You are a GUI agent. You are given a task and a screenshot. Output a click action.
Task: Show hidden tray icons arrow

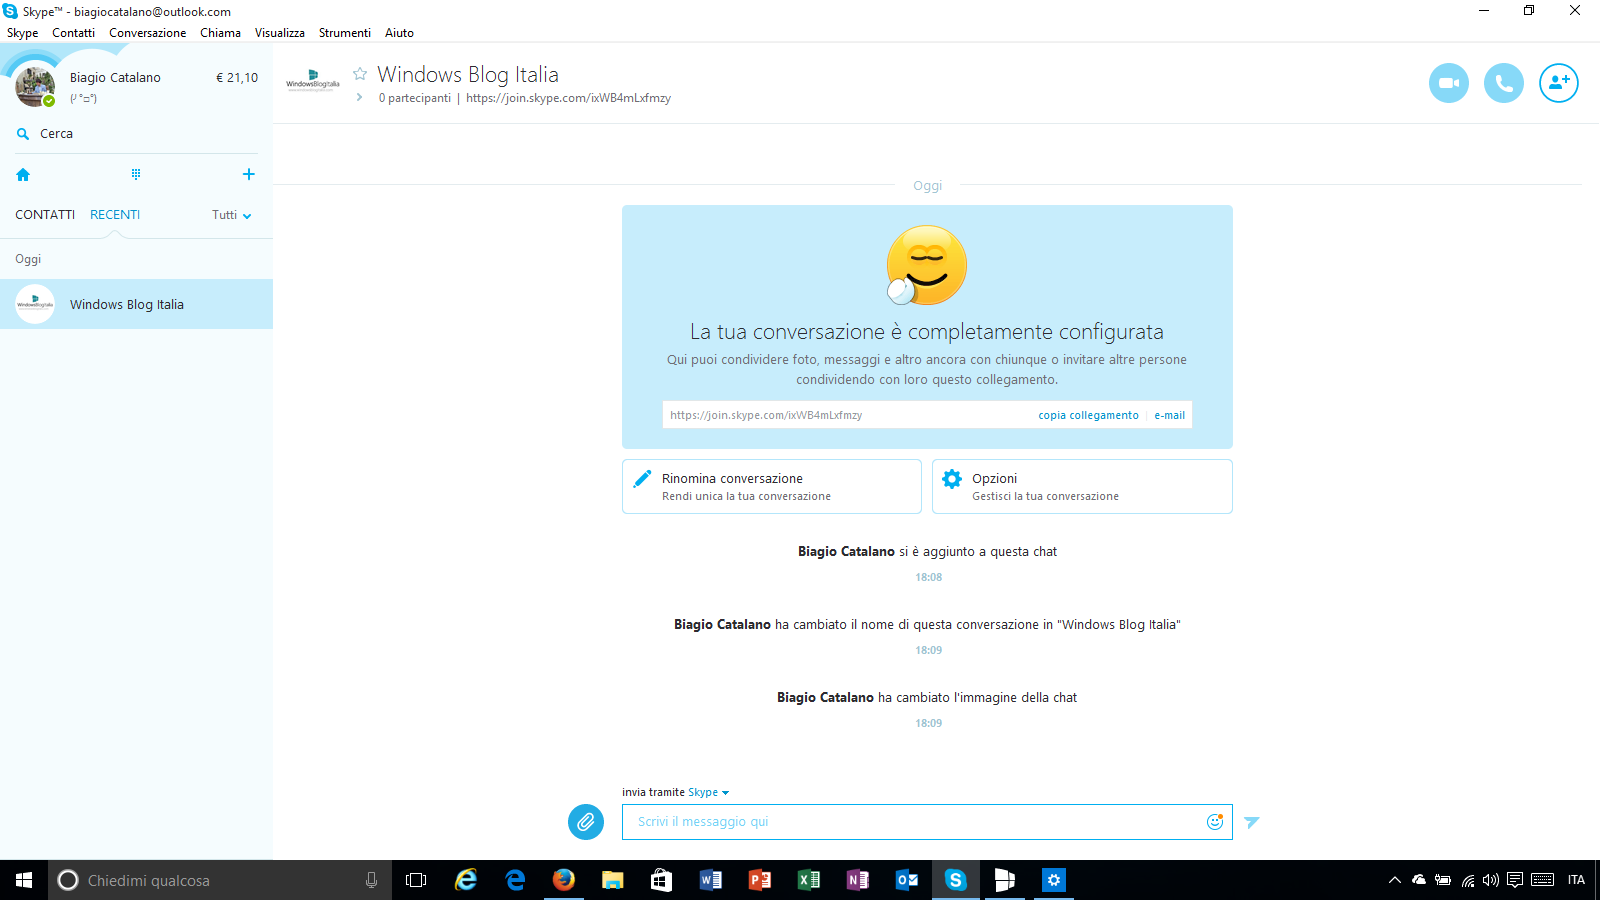[x=1394, y=880]
